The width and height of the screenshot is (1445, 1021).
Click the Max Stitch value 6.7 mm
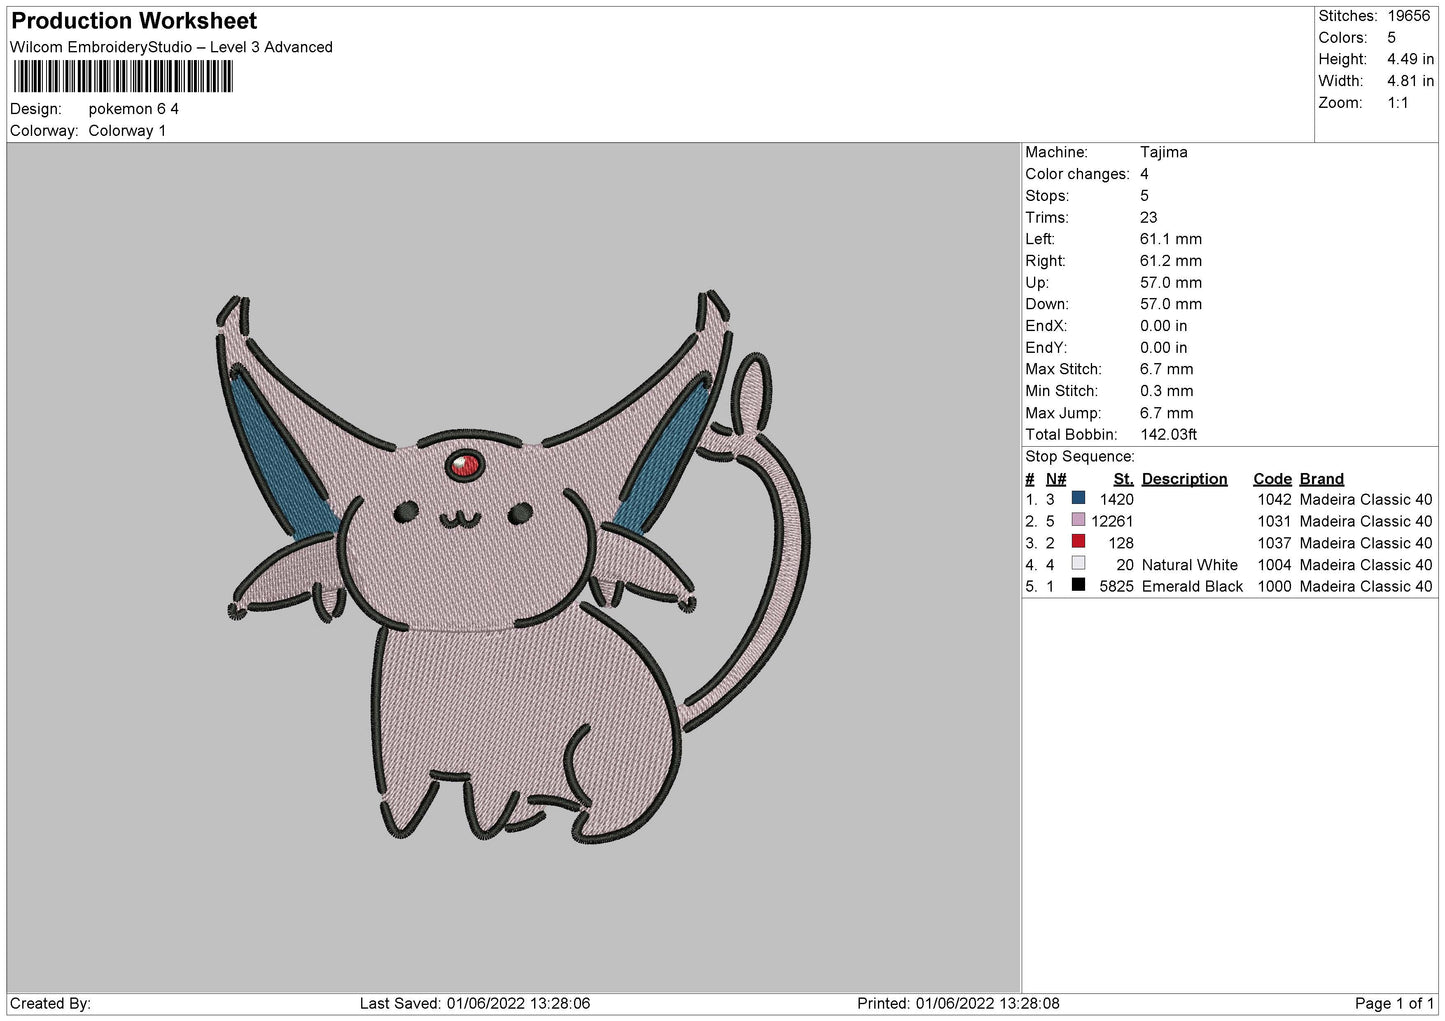pos(1167,369)
